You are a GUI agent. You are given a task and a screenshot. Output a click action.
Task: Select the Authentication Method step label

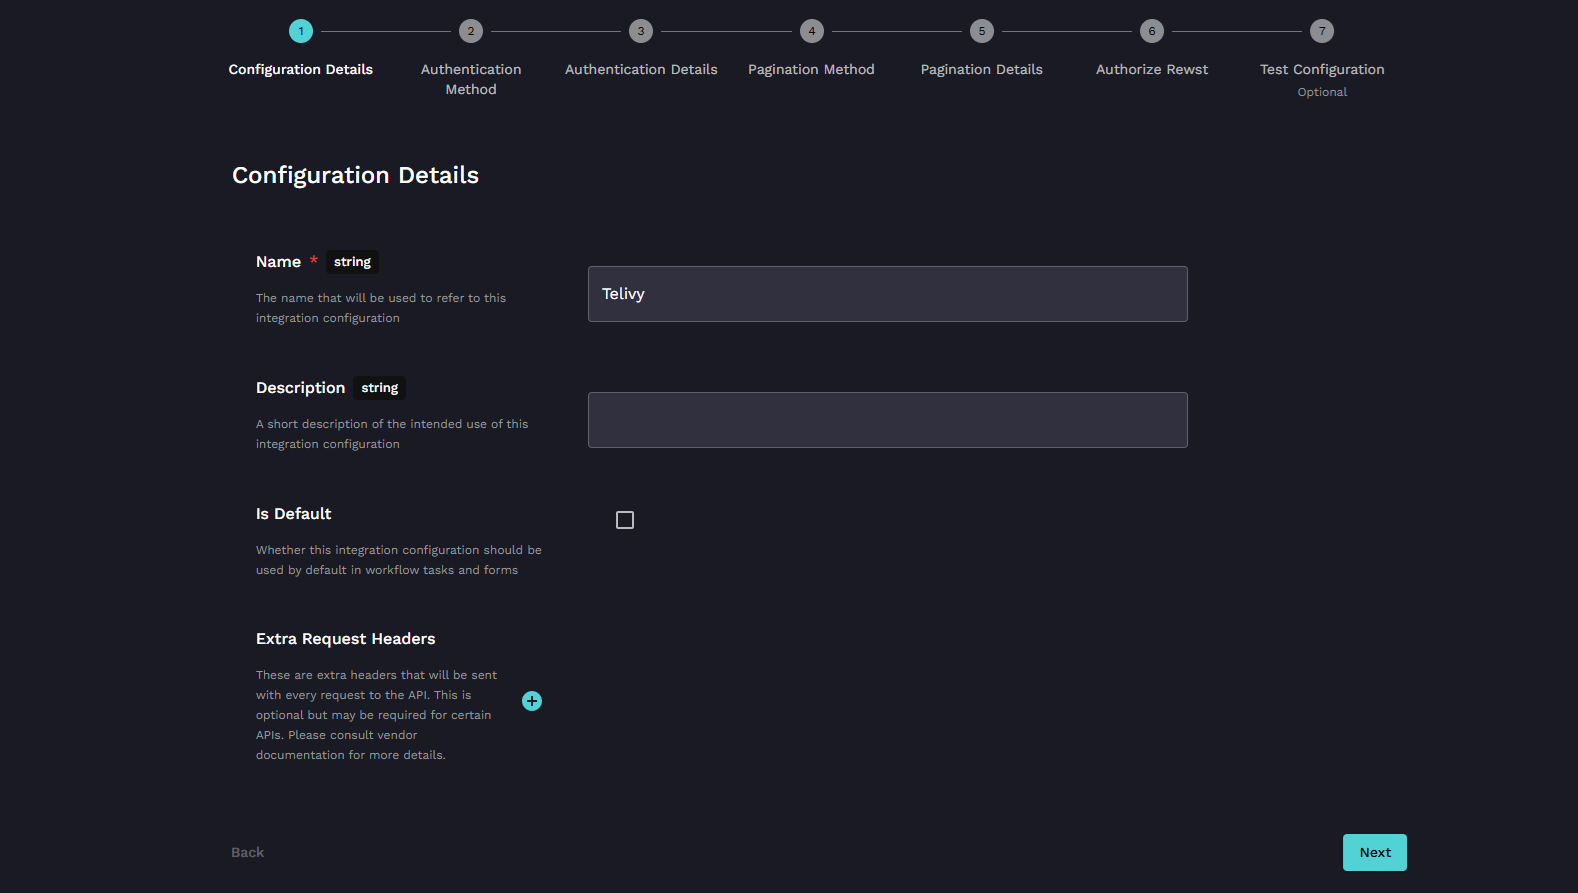(x=471, y=79)
